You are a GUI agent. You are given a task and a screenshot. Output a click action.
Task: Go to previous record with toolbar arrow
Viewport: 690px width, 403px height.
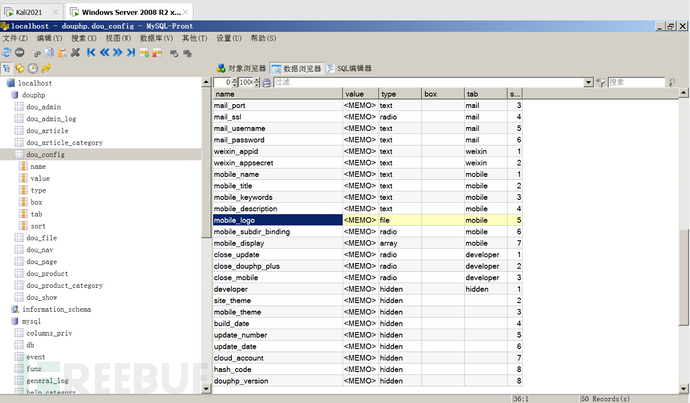coord(104,51)
